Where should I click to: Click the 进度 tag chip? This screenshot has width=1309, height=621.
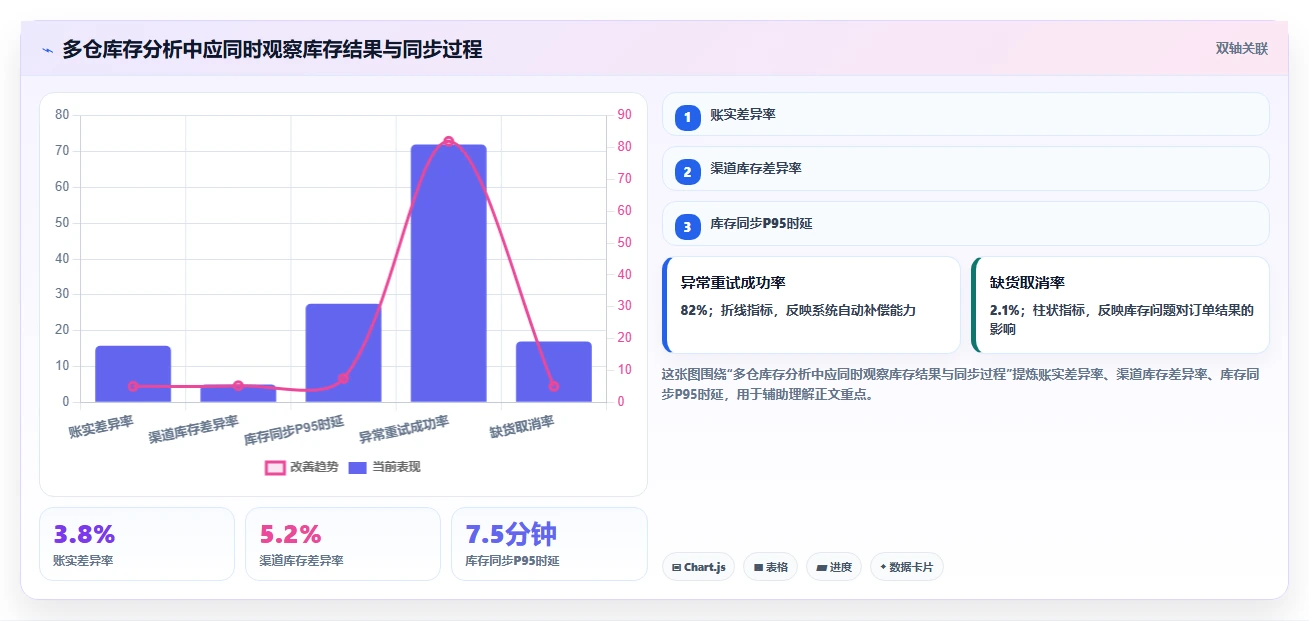click(x=833, y=567)
